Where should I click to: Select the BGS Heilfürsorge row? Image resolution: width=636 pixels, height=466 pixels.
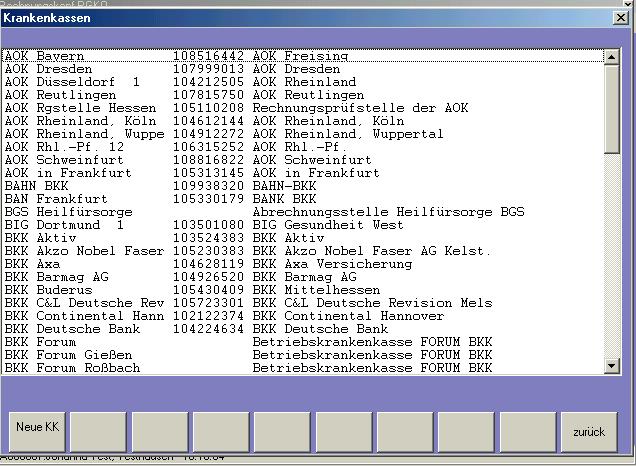(303, 212)
